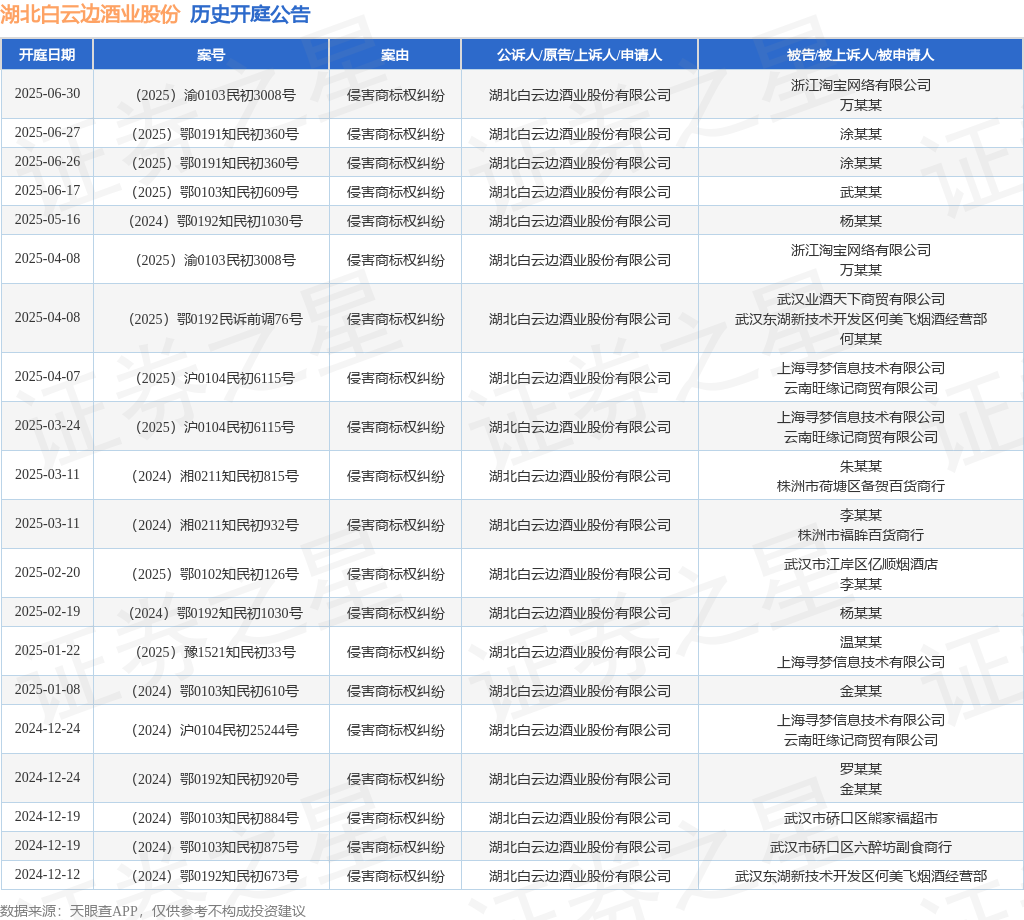This screenshot has height=920, width=1024.
Task: Select defendant 武某某 in the 2025-06-17 row
Action: [x=861, y=192]
